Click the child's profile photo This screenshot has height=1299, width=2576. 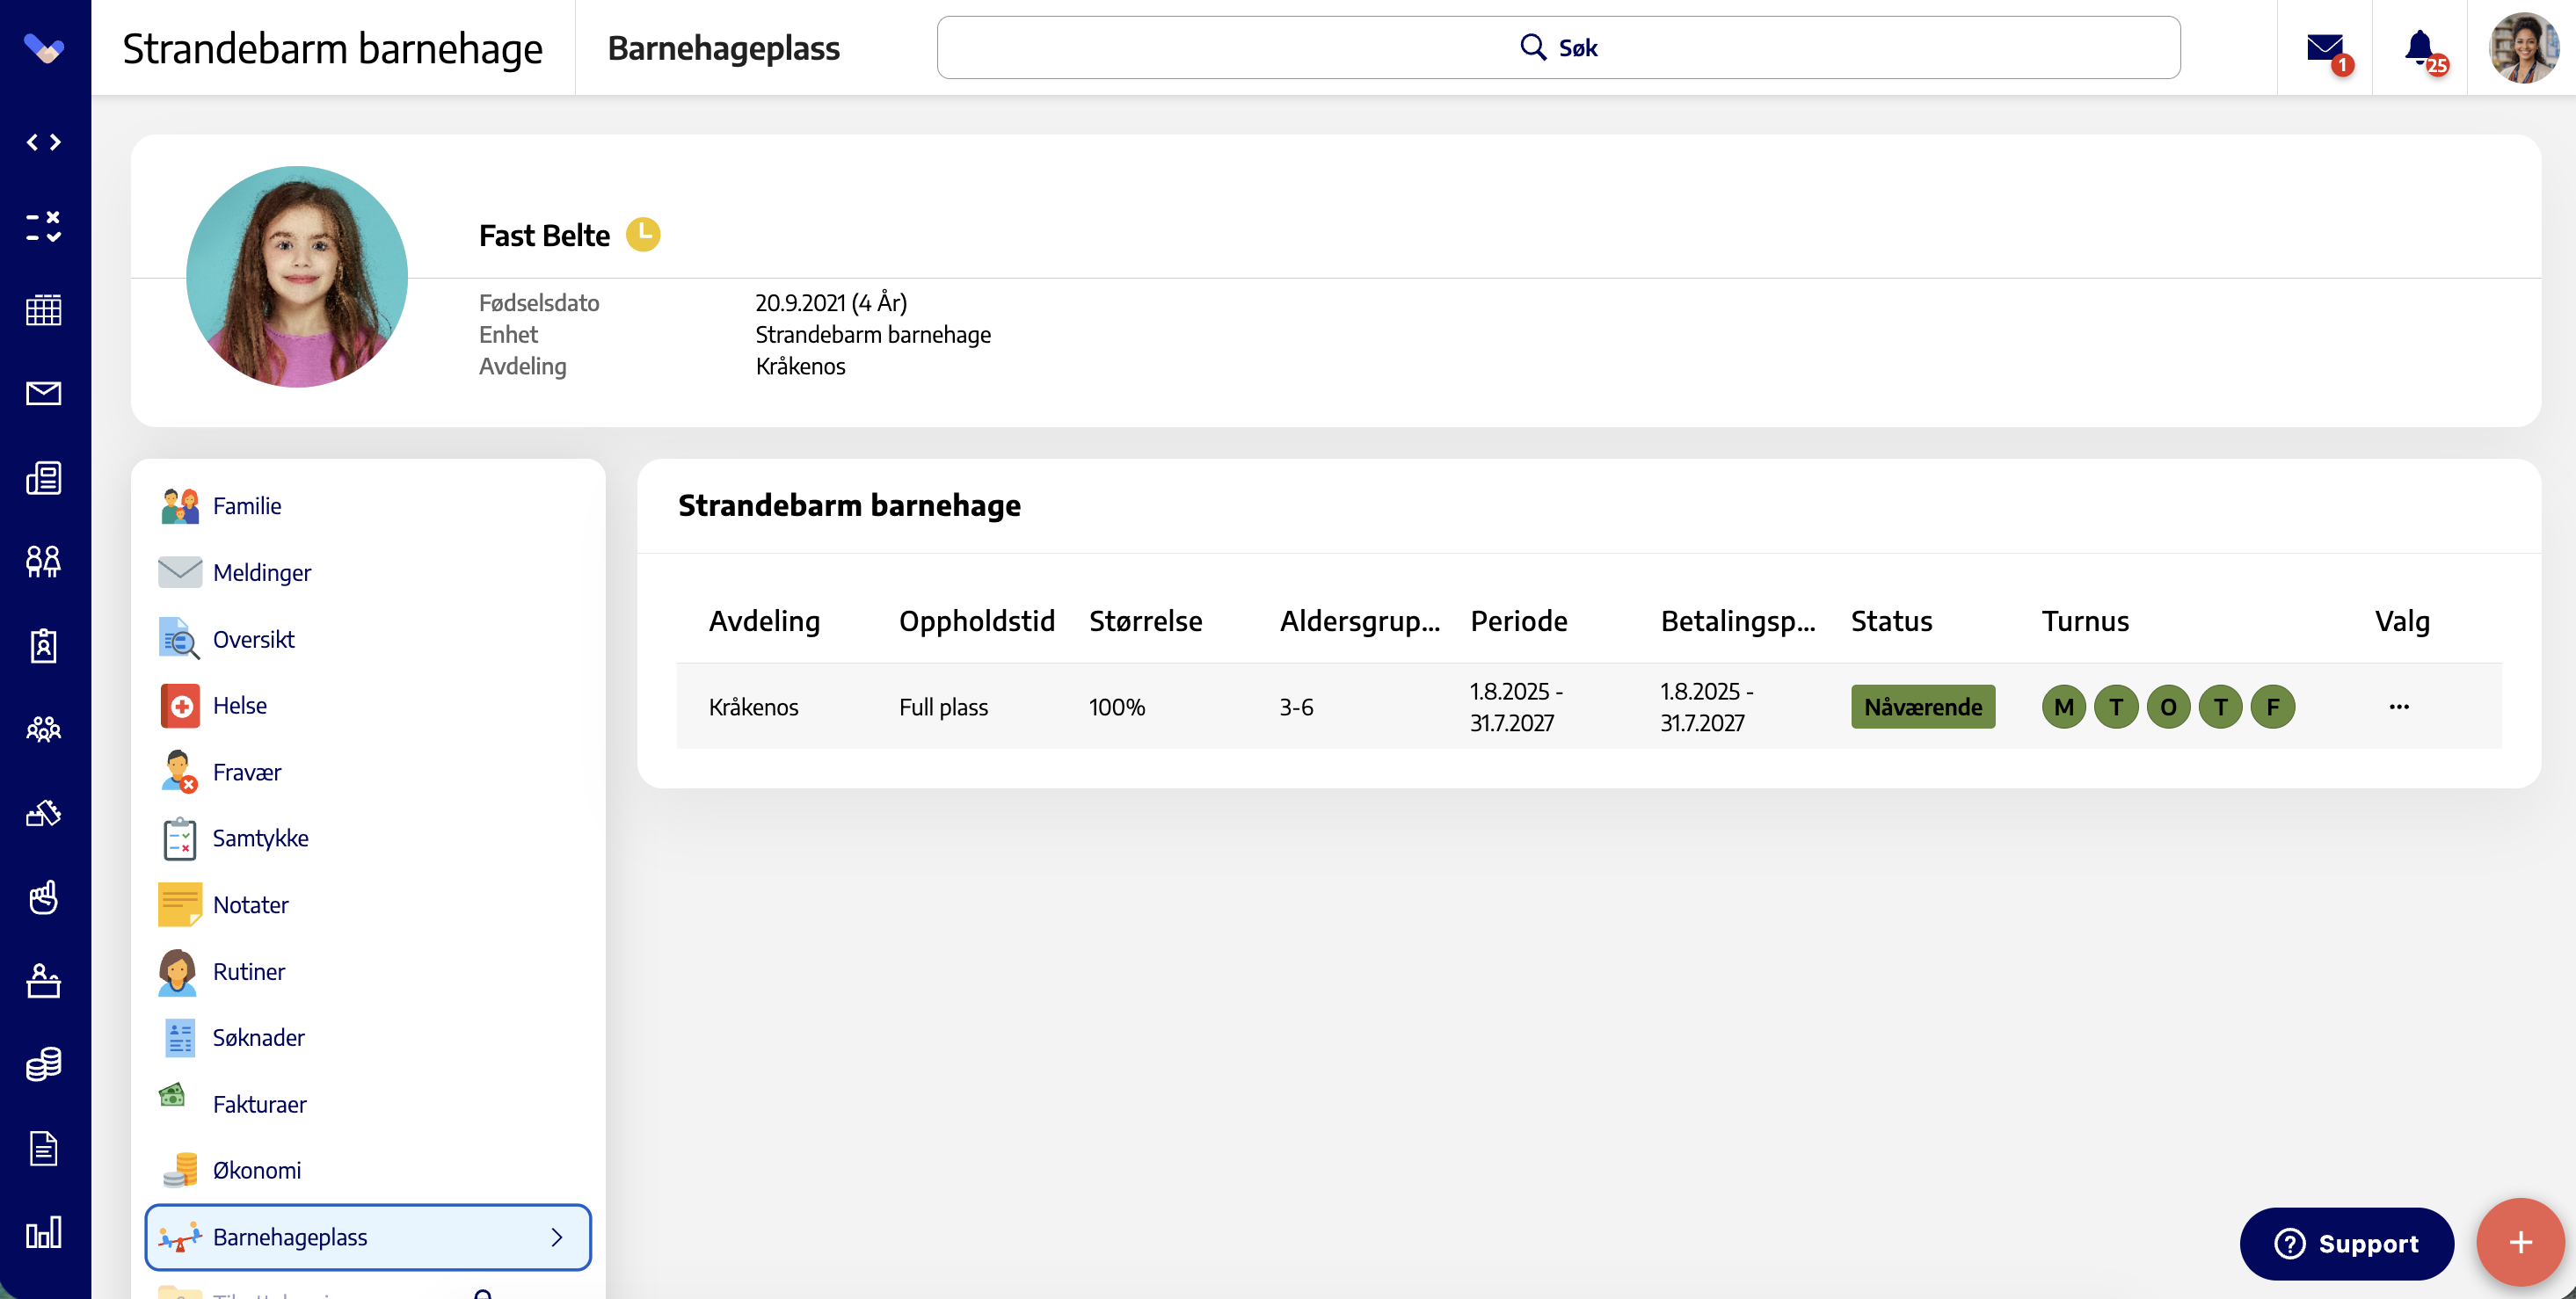pos(297,277)
